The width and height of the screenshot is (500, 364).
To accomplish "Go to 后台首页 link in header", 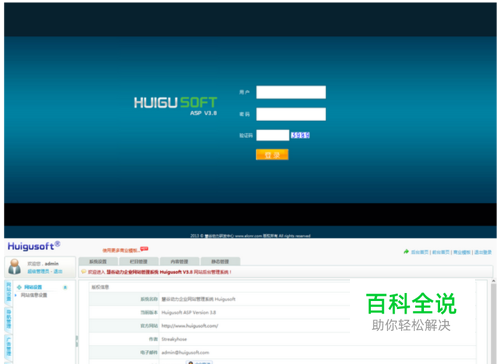I will point(420,252).
